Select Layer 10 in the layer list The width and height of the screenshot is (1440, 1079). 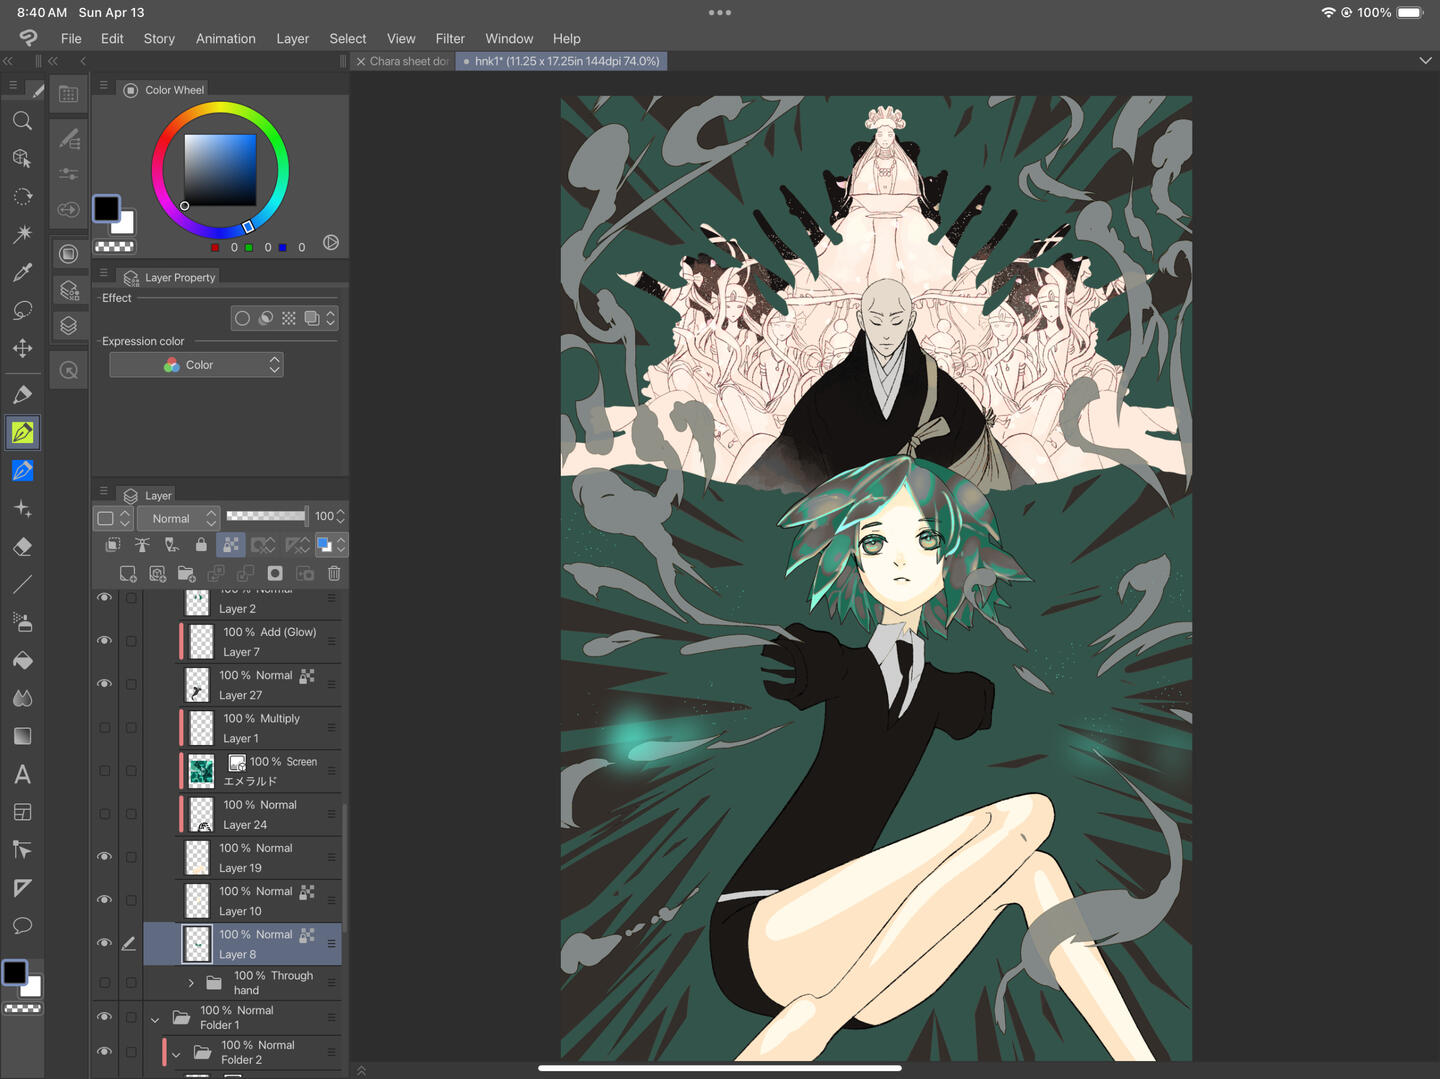point(260,901)
